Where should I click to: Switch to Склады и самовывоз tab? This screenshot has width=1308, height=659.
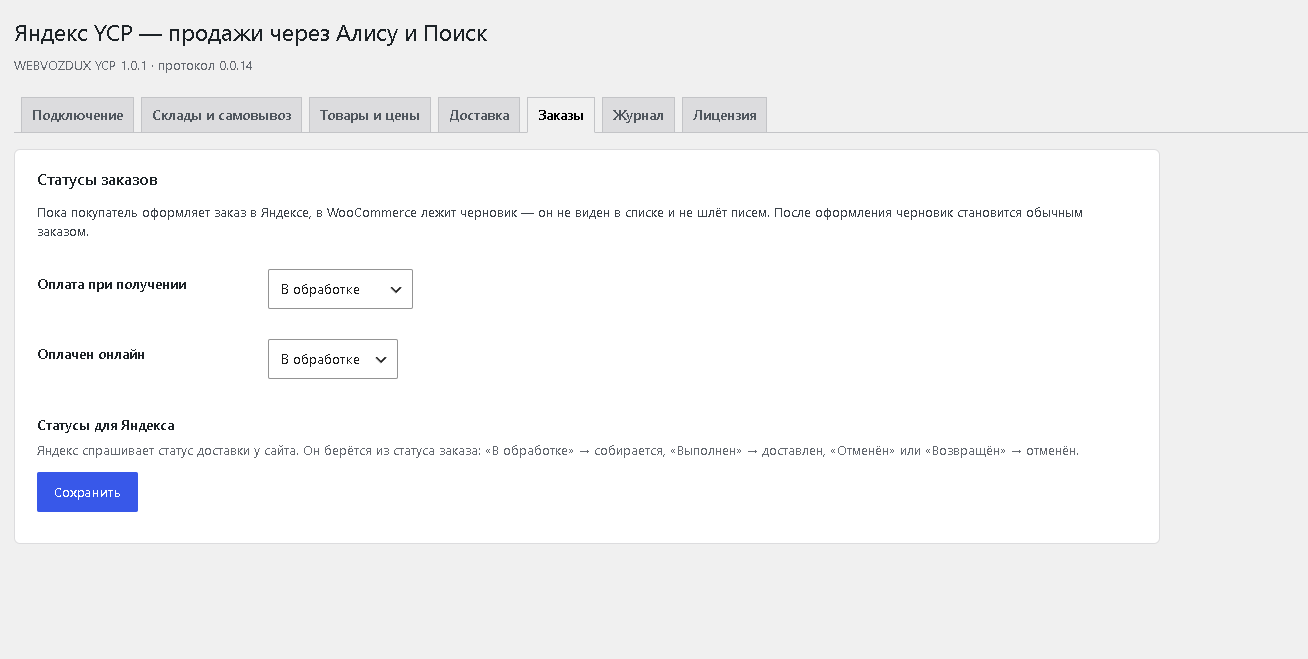click(x=222, y=115)
